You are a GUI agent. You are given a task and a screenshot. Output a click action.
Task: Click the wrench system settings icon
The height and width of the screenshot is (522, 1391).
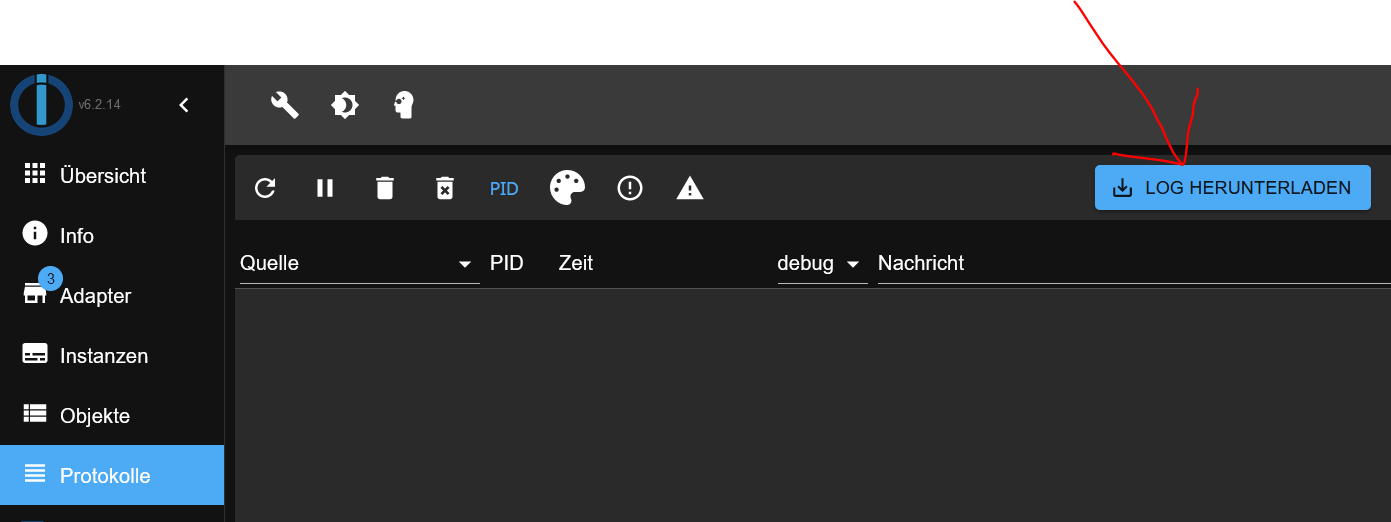click(285, 105)
